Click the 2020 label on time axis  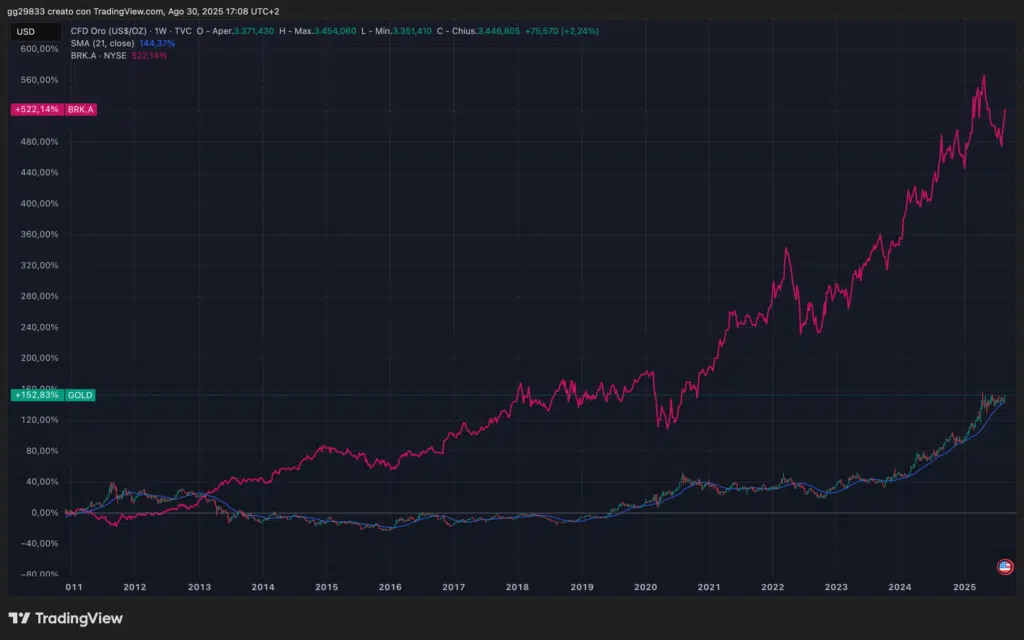[x=645, y=587]
